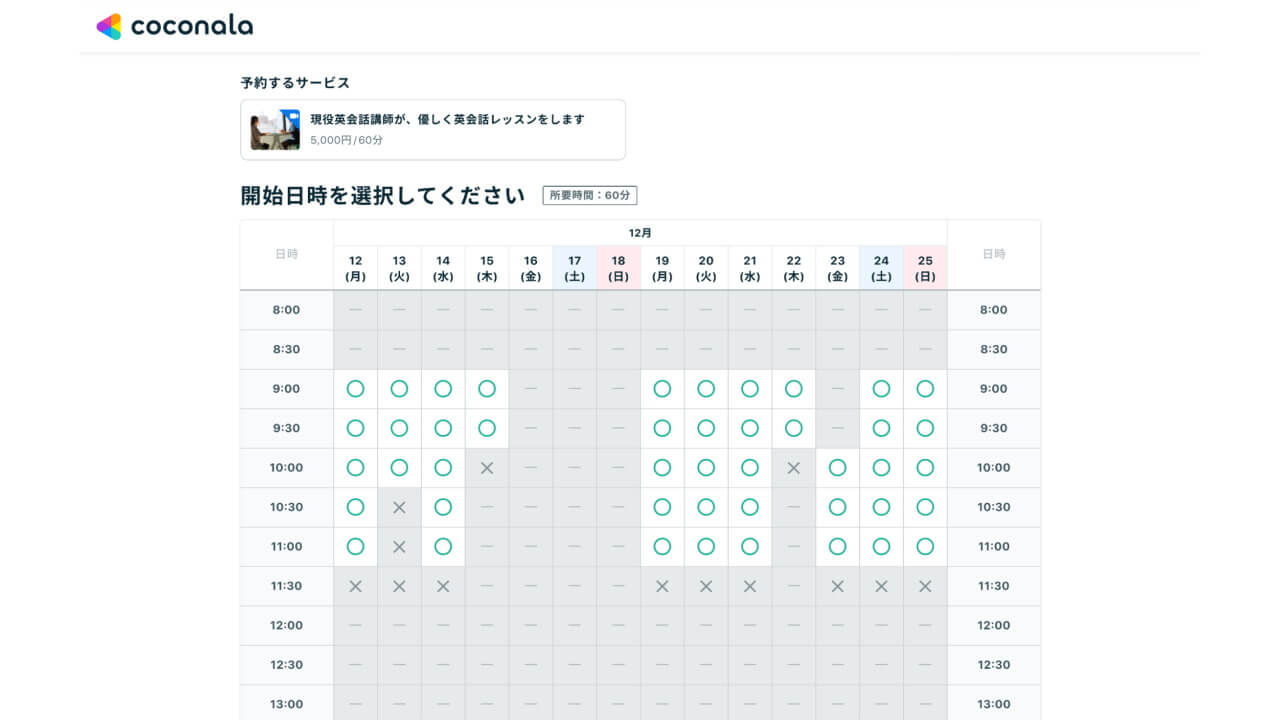
Task: Choose the 9:00 slot on Saturday the 24th
Action: point(881,389)
